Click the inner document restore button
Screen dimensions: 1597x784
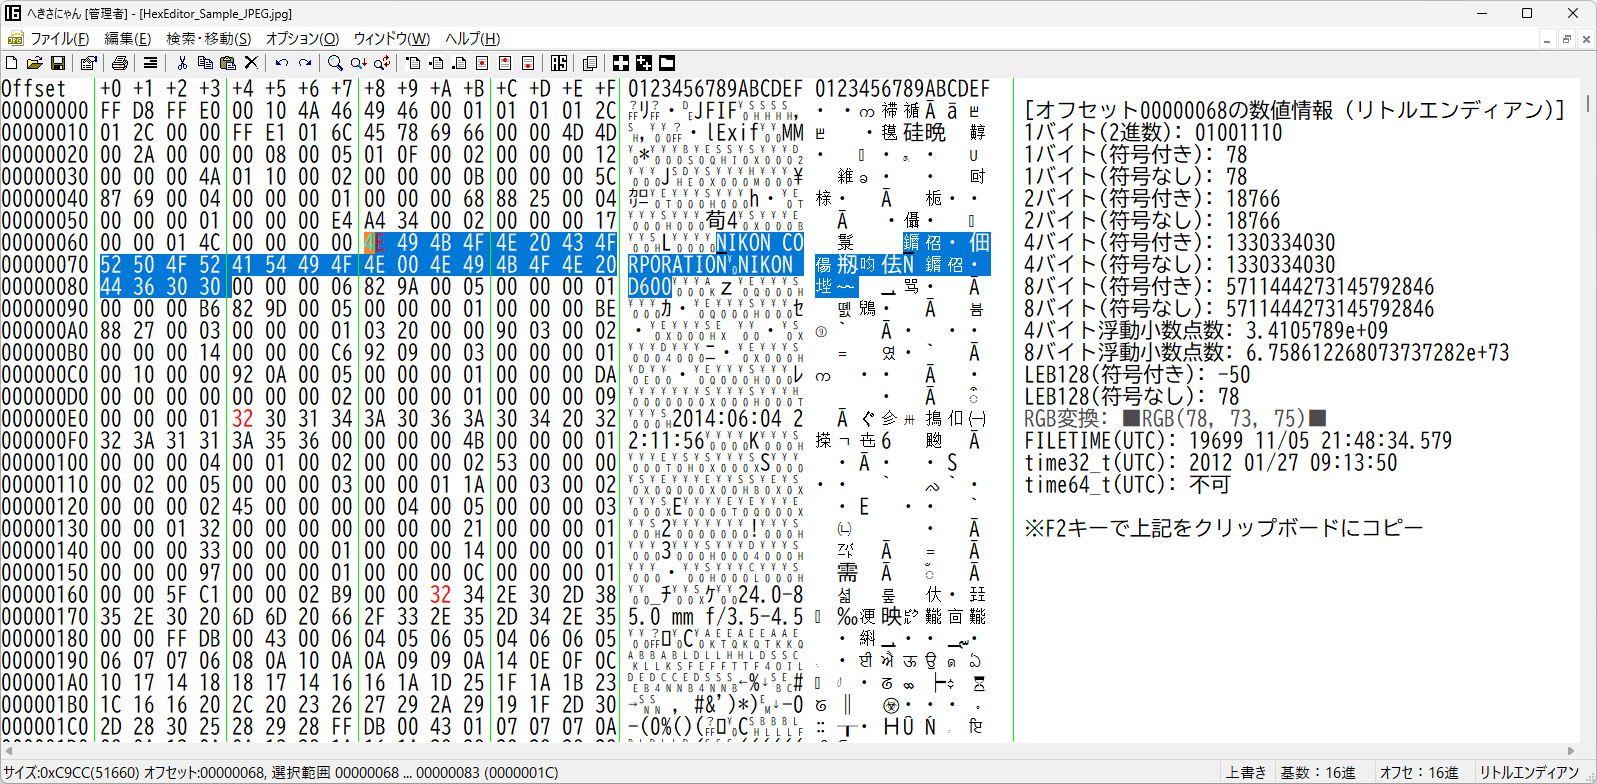click(x=1567, y=39)
